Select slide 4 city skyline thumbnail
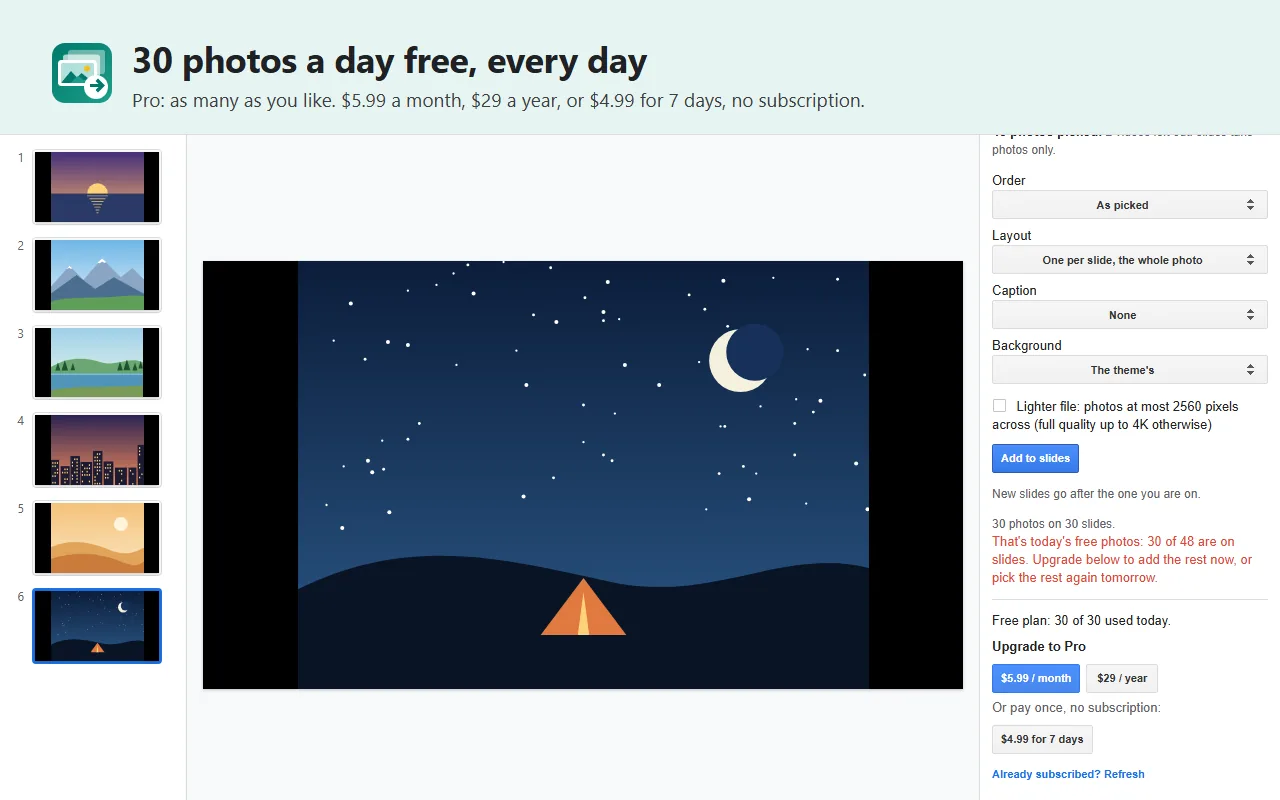 [x=97, y=450]
